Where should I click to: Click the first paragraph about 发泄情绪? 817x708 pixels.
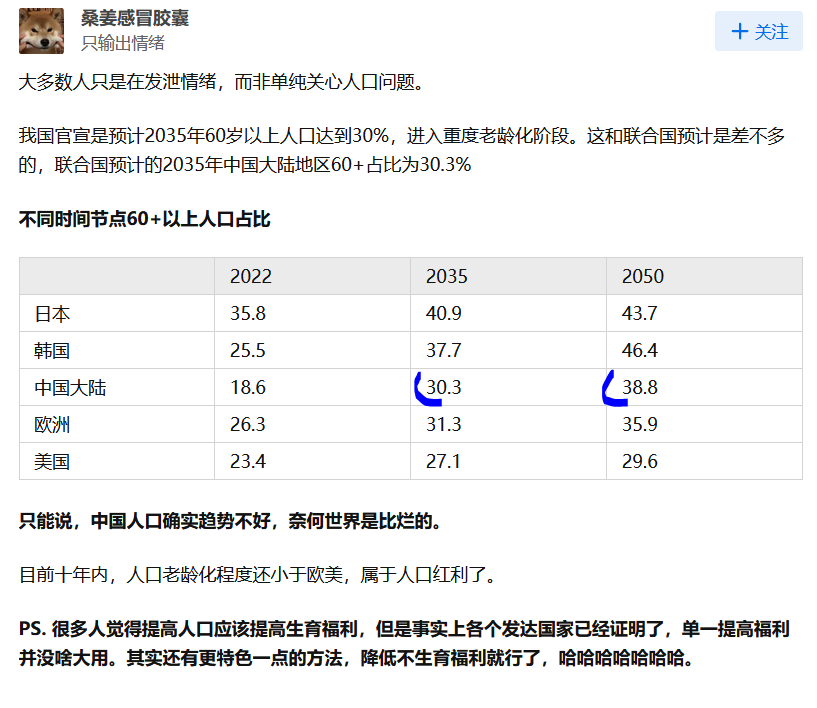click(x=222, y=82)
